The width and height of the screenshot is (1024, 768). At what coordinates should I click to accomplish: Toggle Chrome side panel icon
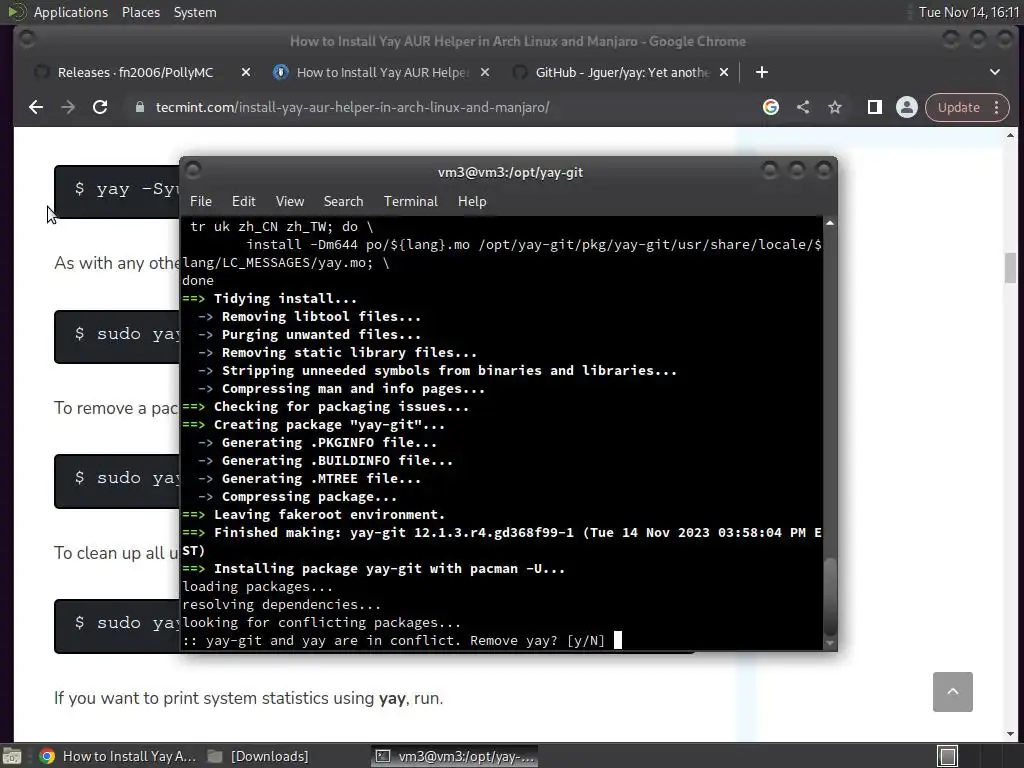point(874,107)
